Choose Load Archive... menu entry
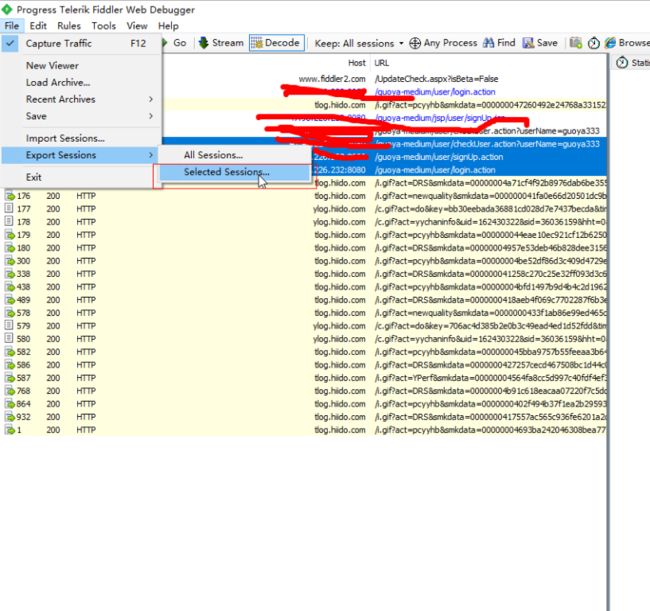Image resolution: width=650 pixels, height=611 pixels. (x=81, y=82)
